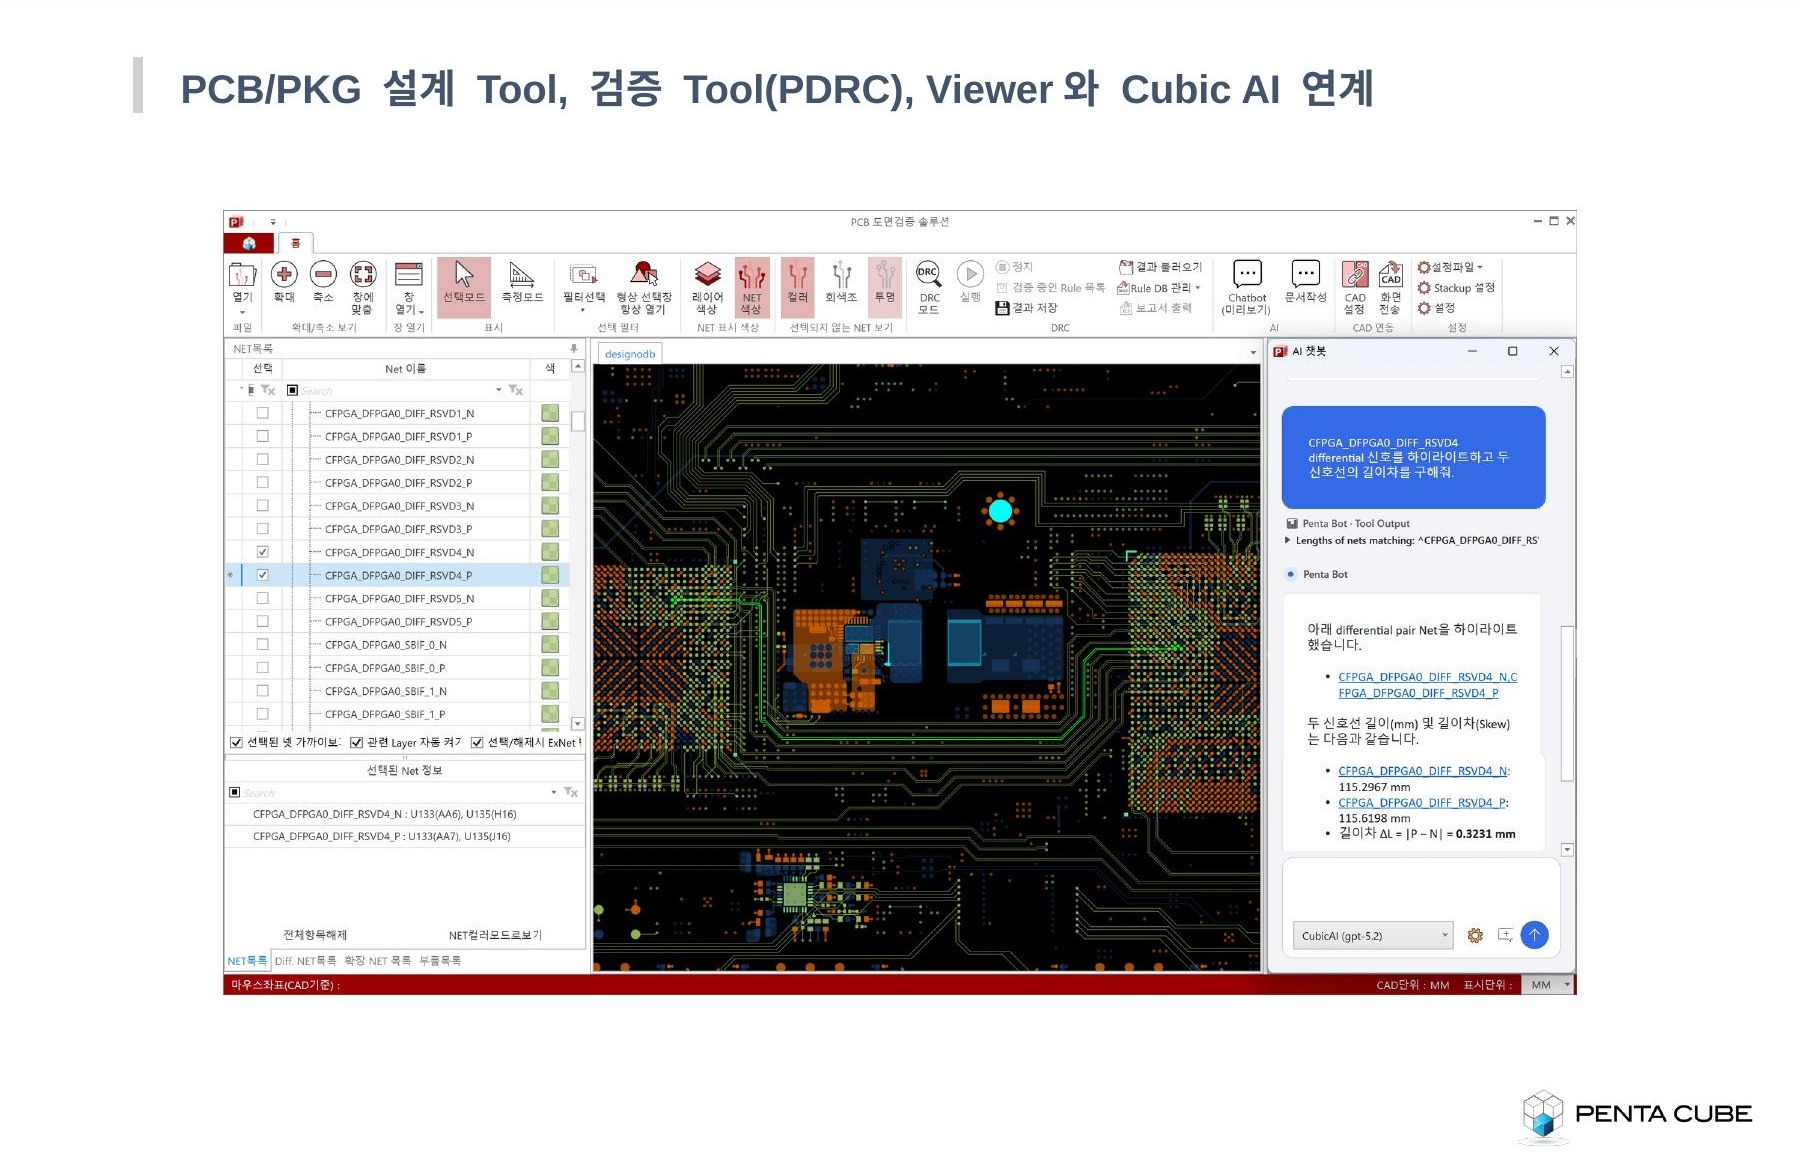The width and height of the screenshot is (1800, 1169).
Task: Select 레이어 색상 layer color display
Action: (x=707, y=287)
